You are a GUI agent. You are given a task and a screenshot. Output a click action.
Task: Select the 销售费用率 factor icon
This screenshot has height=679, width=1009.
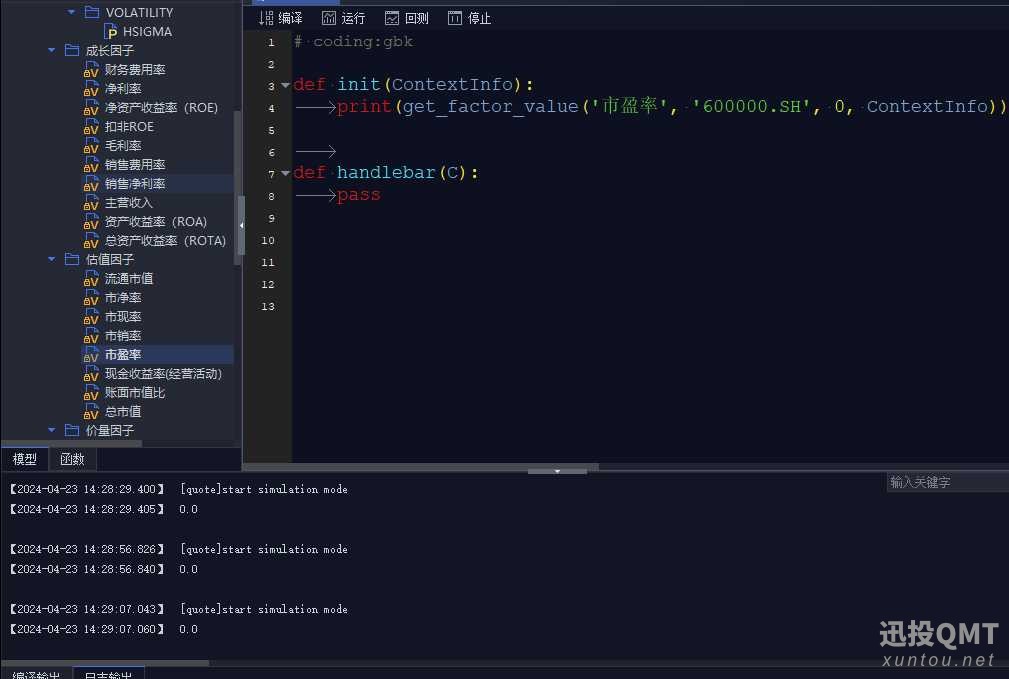click(x=91, y=165)
